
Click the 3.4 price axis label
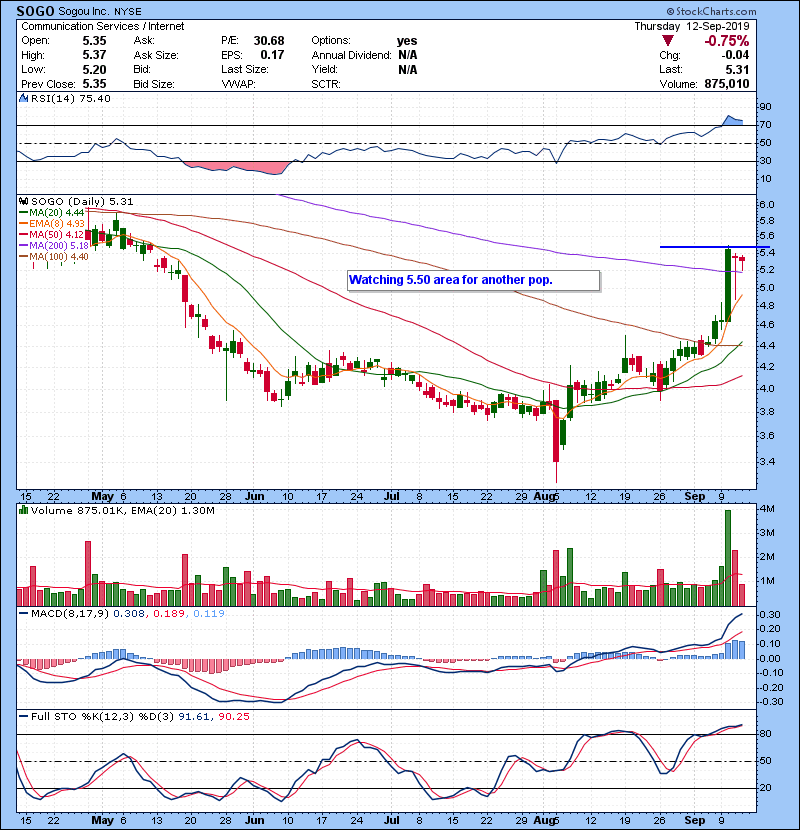[x=766, y=462]
